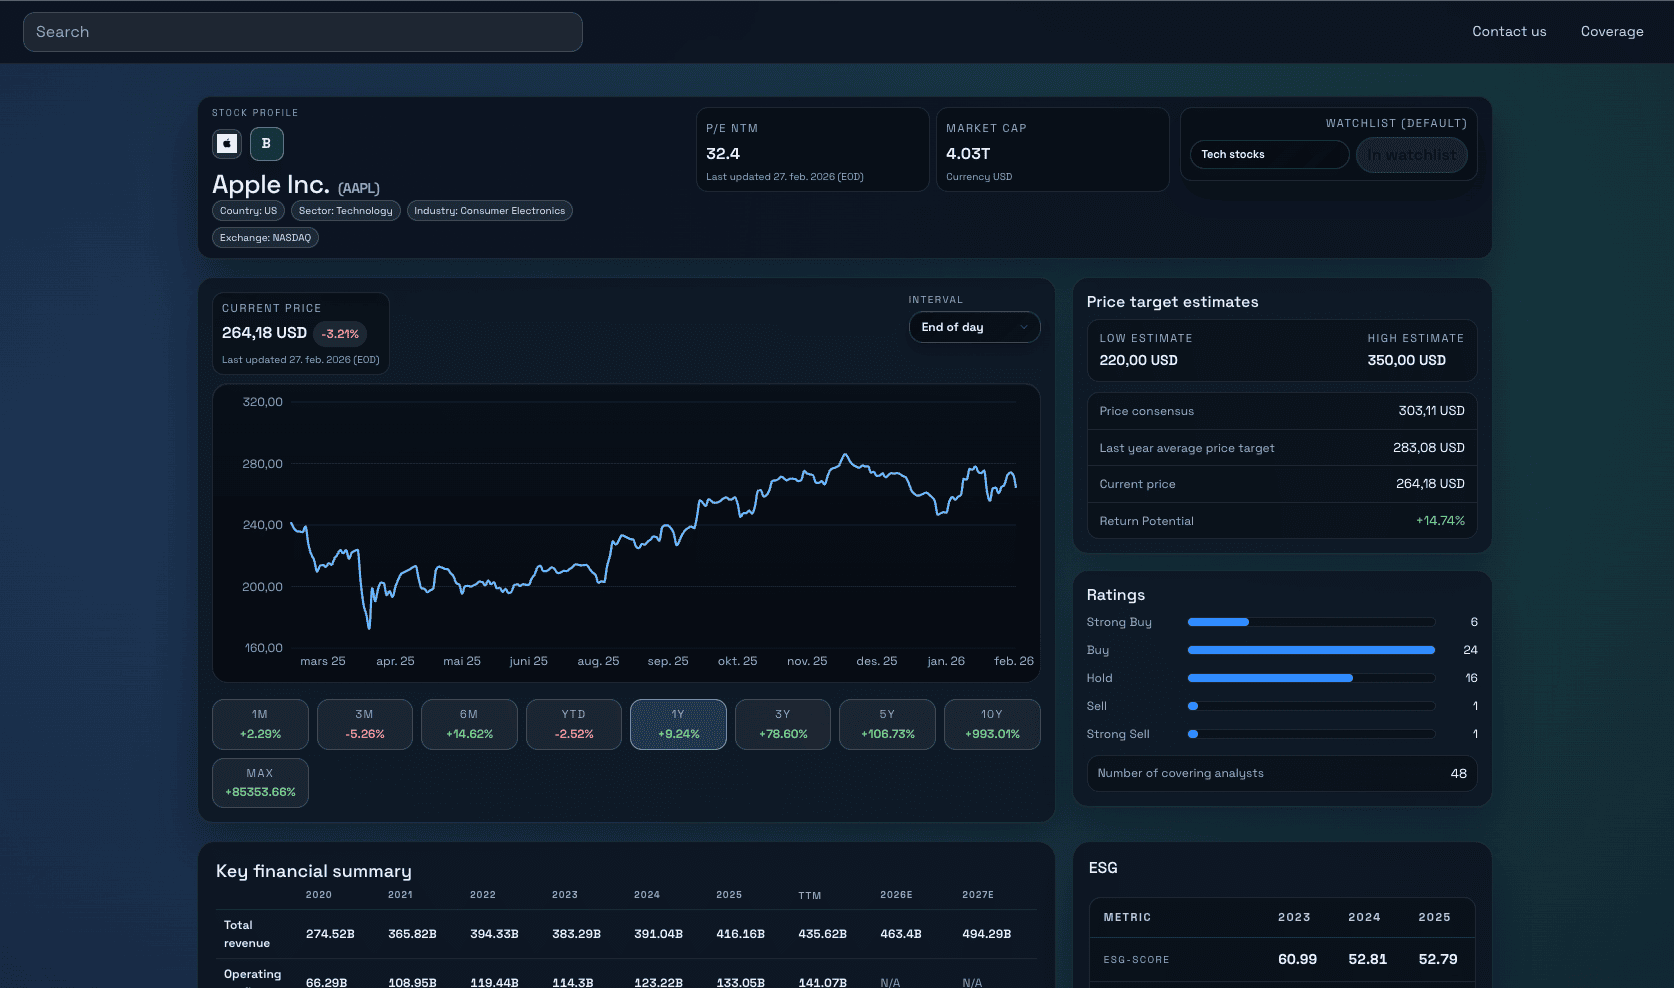Click the Apple company logo icon
This screenshot has height=988, width=1674.
pos(226,143)
